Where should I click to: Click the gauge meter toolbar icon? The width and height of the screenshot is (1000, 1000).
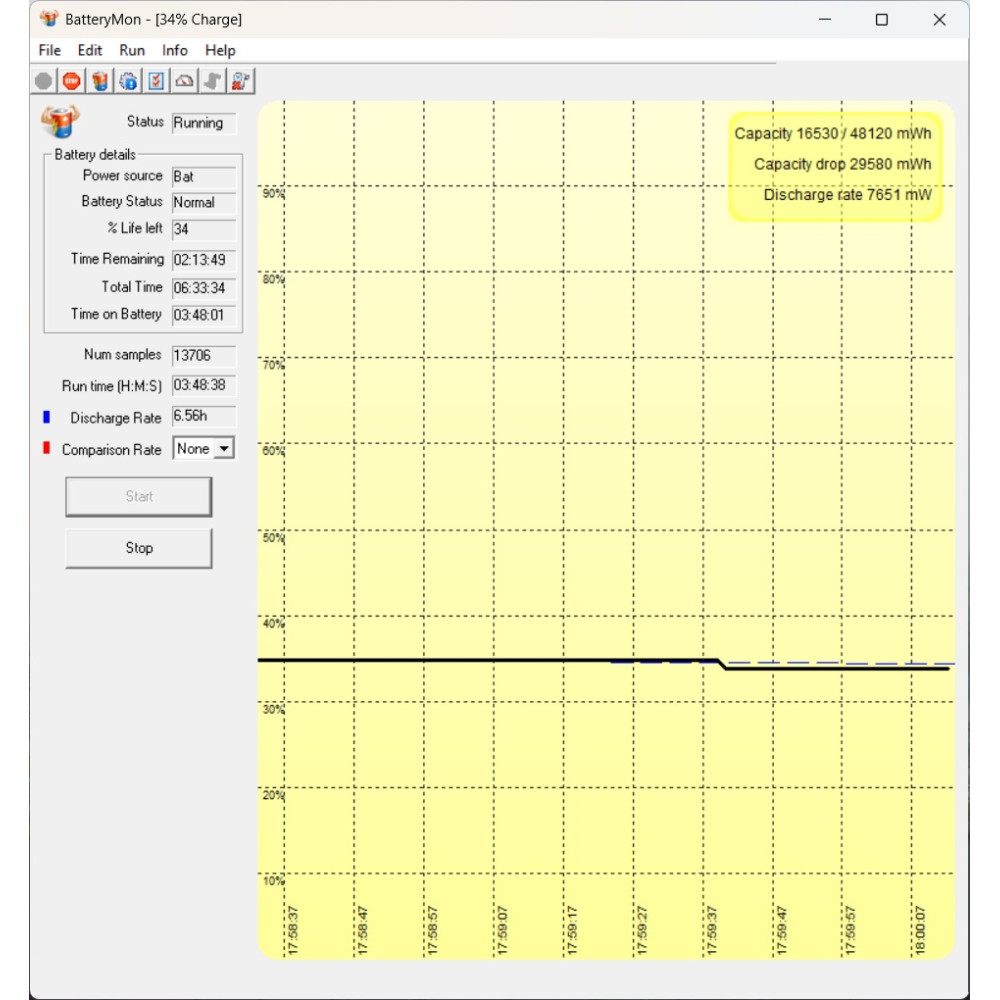tap(184, 81)
